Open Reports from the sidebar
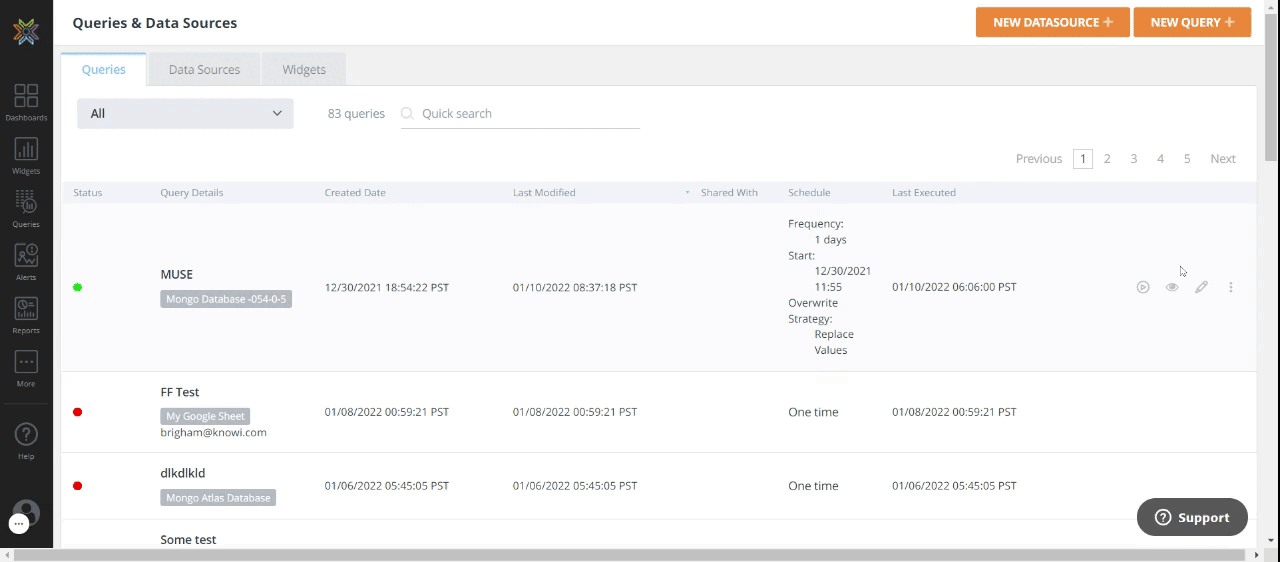Image resolution: width=1280 pixels, height=562 pixels. coord(26,314)
